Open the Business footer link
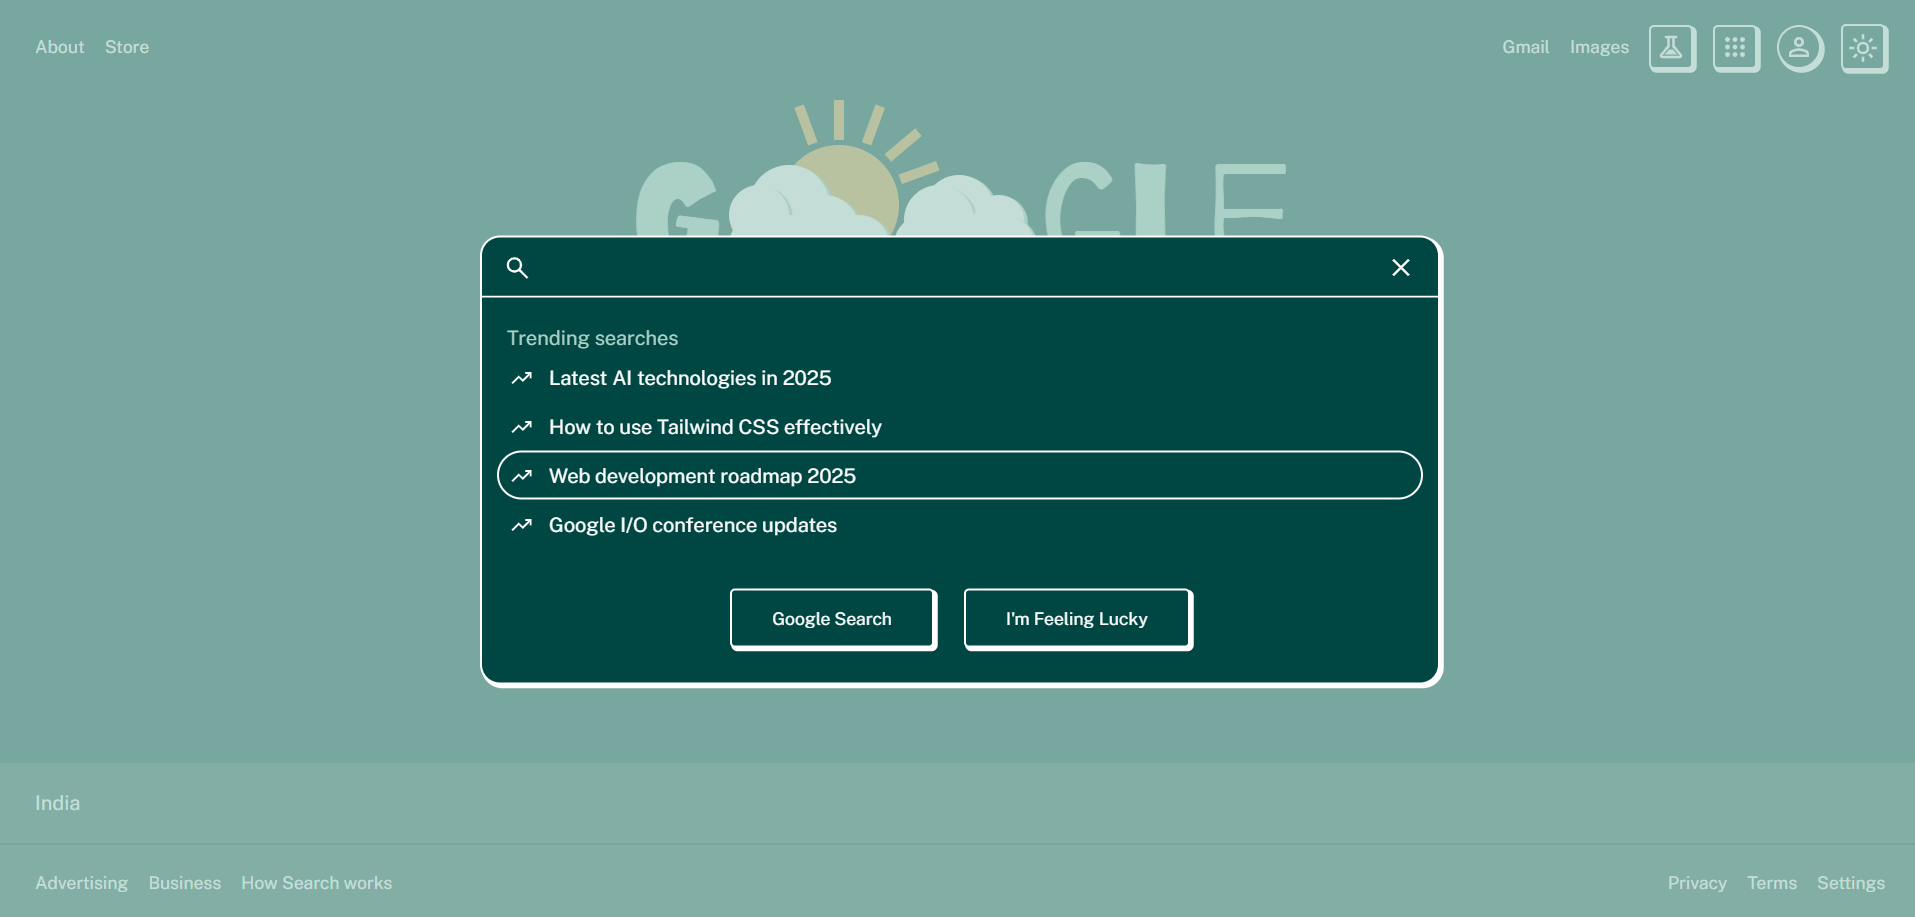This screenshot has height=917, width=1915. 185,883
